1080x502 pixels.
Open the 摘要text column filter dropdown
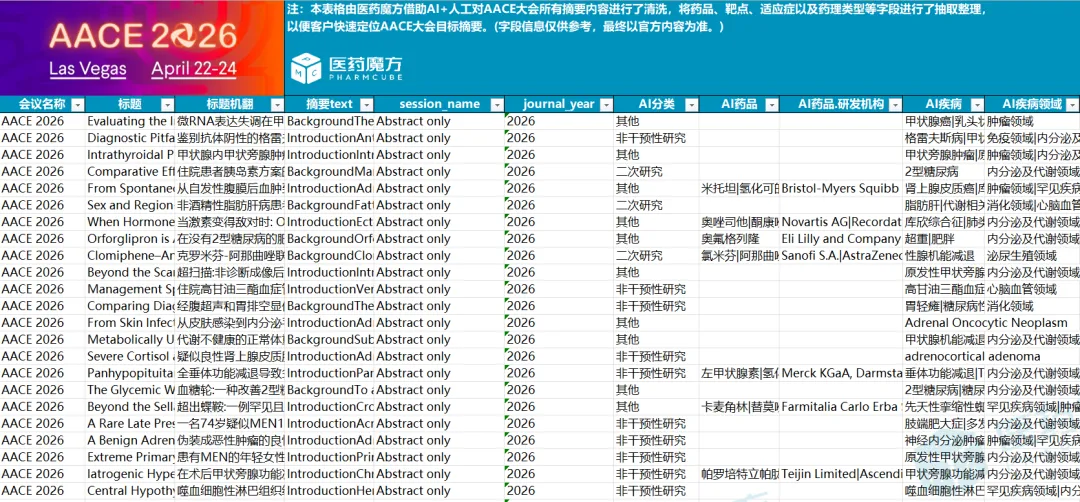coord(367,104)
